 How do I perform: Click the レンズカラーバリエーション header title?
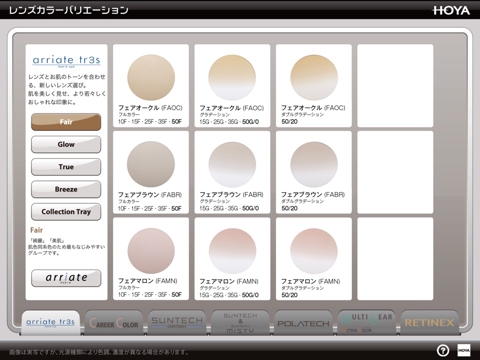pyautogui.click(x=68, y=10)
